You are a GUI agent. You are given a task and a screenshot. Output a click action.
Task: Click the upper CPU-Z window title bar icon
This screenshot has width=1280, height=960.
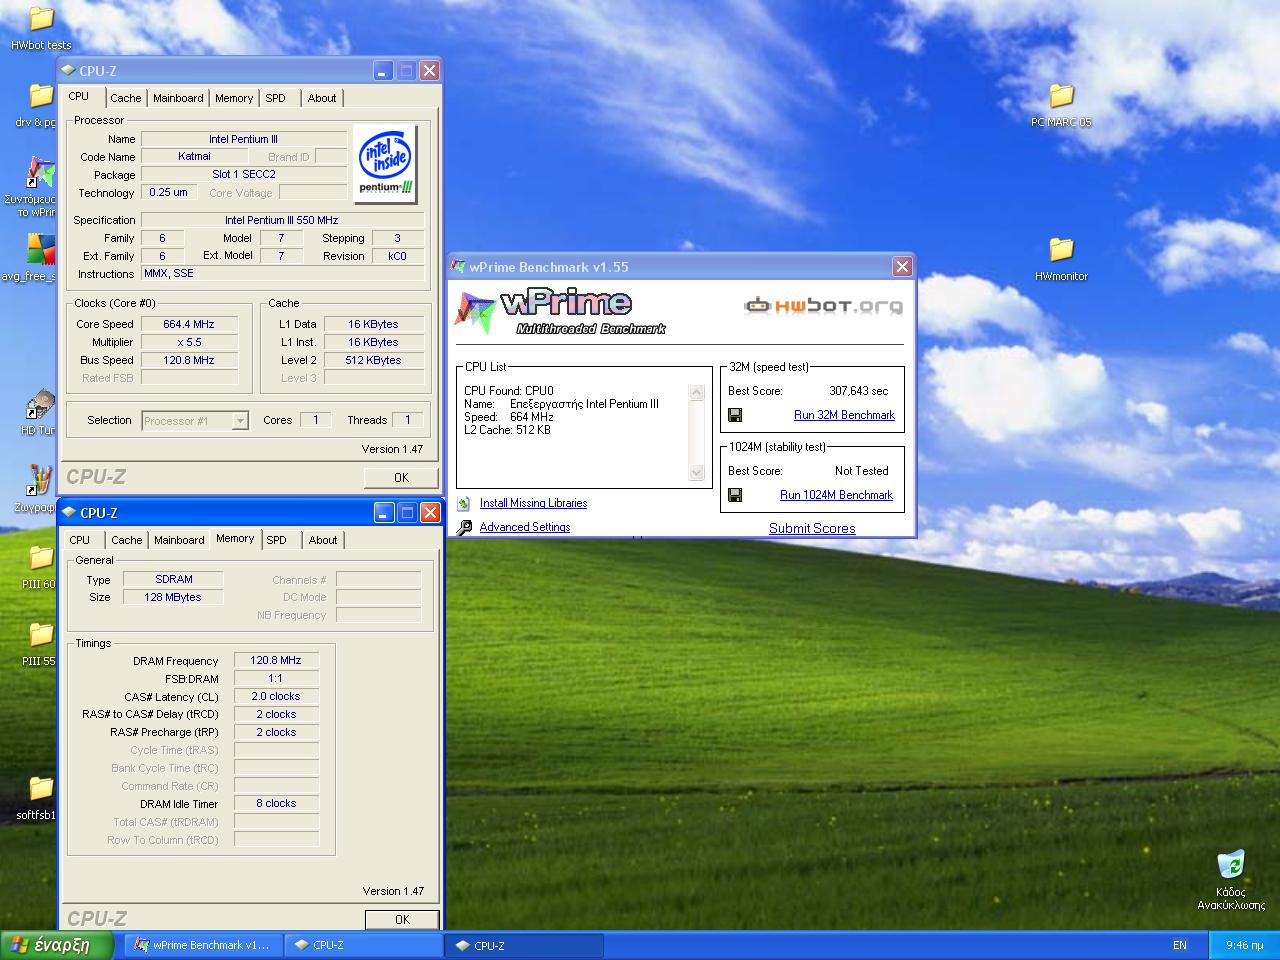68,71
